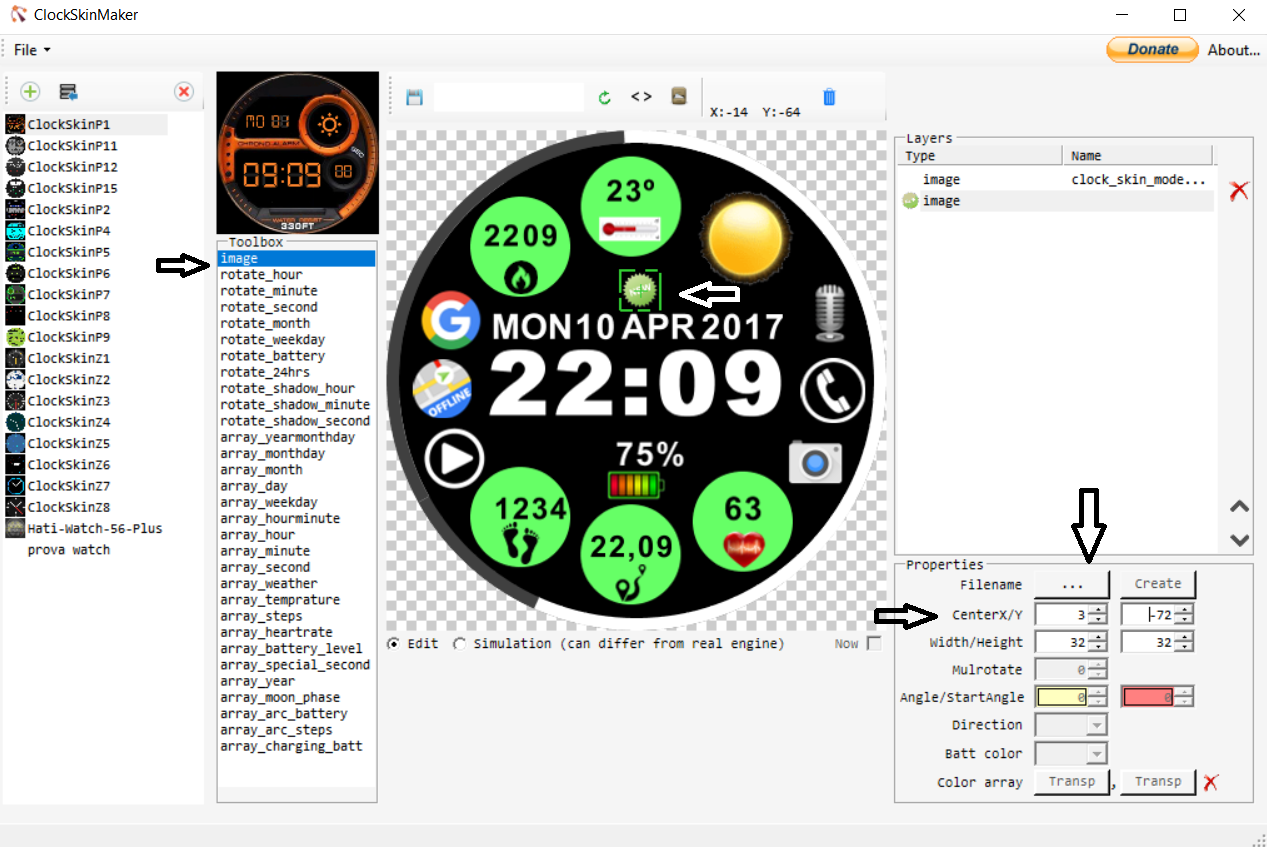Open the code view angle brackets icon
This screenshot has height=847, width=1267.
coord(641,97)
